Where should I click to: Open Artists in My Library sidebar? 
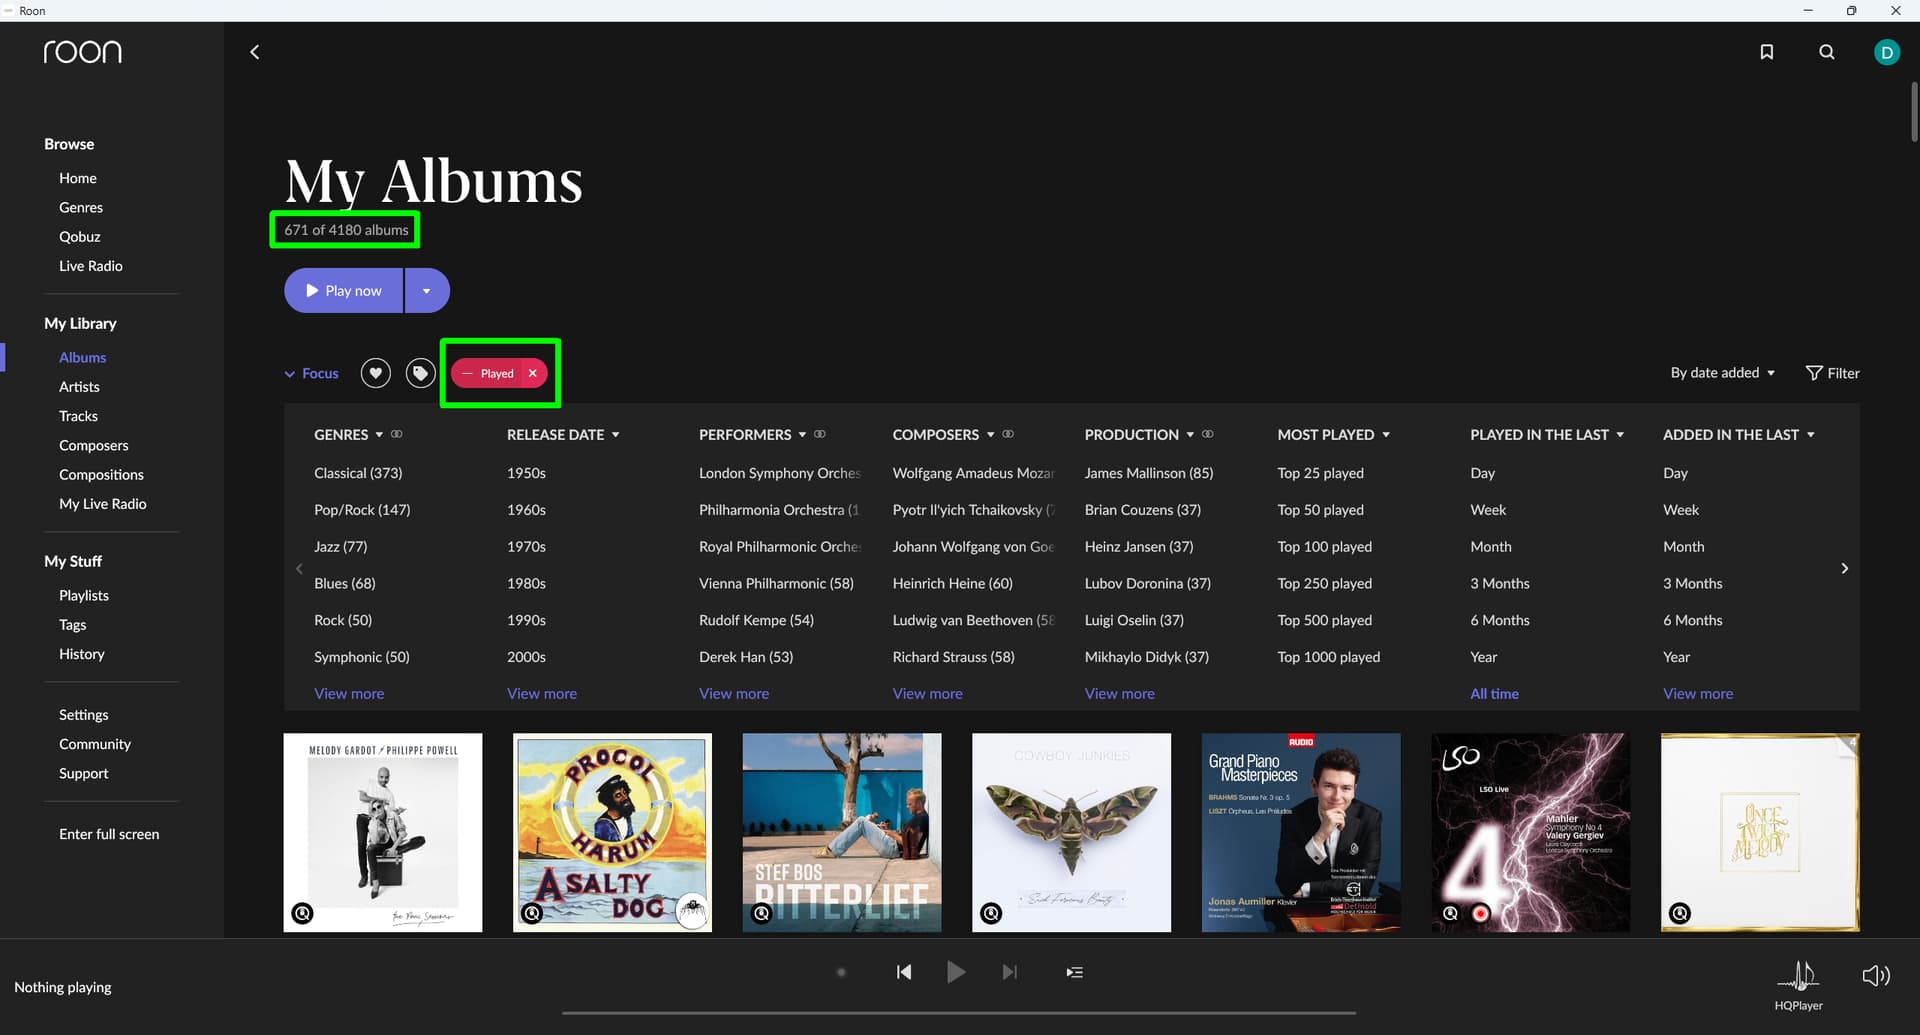[x=79, y=387]
